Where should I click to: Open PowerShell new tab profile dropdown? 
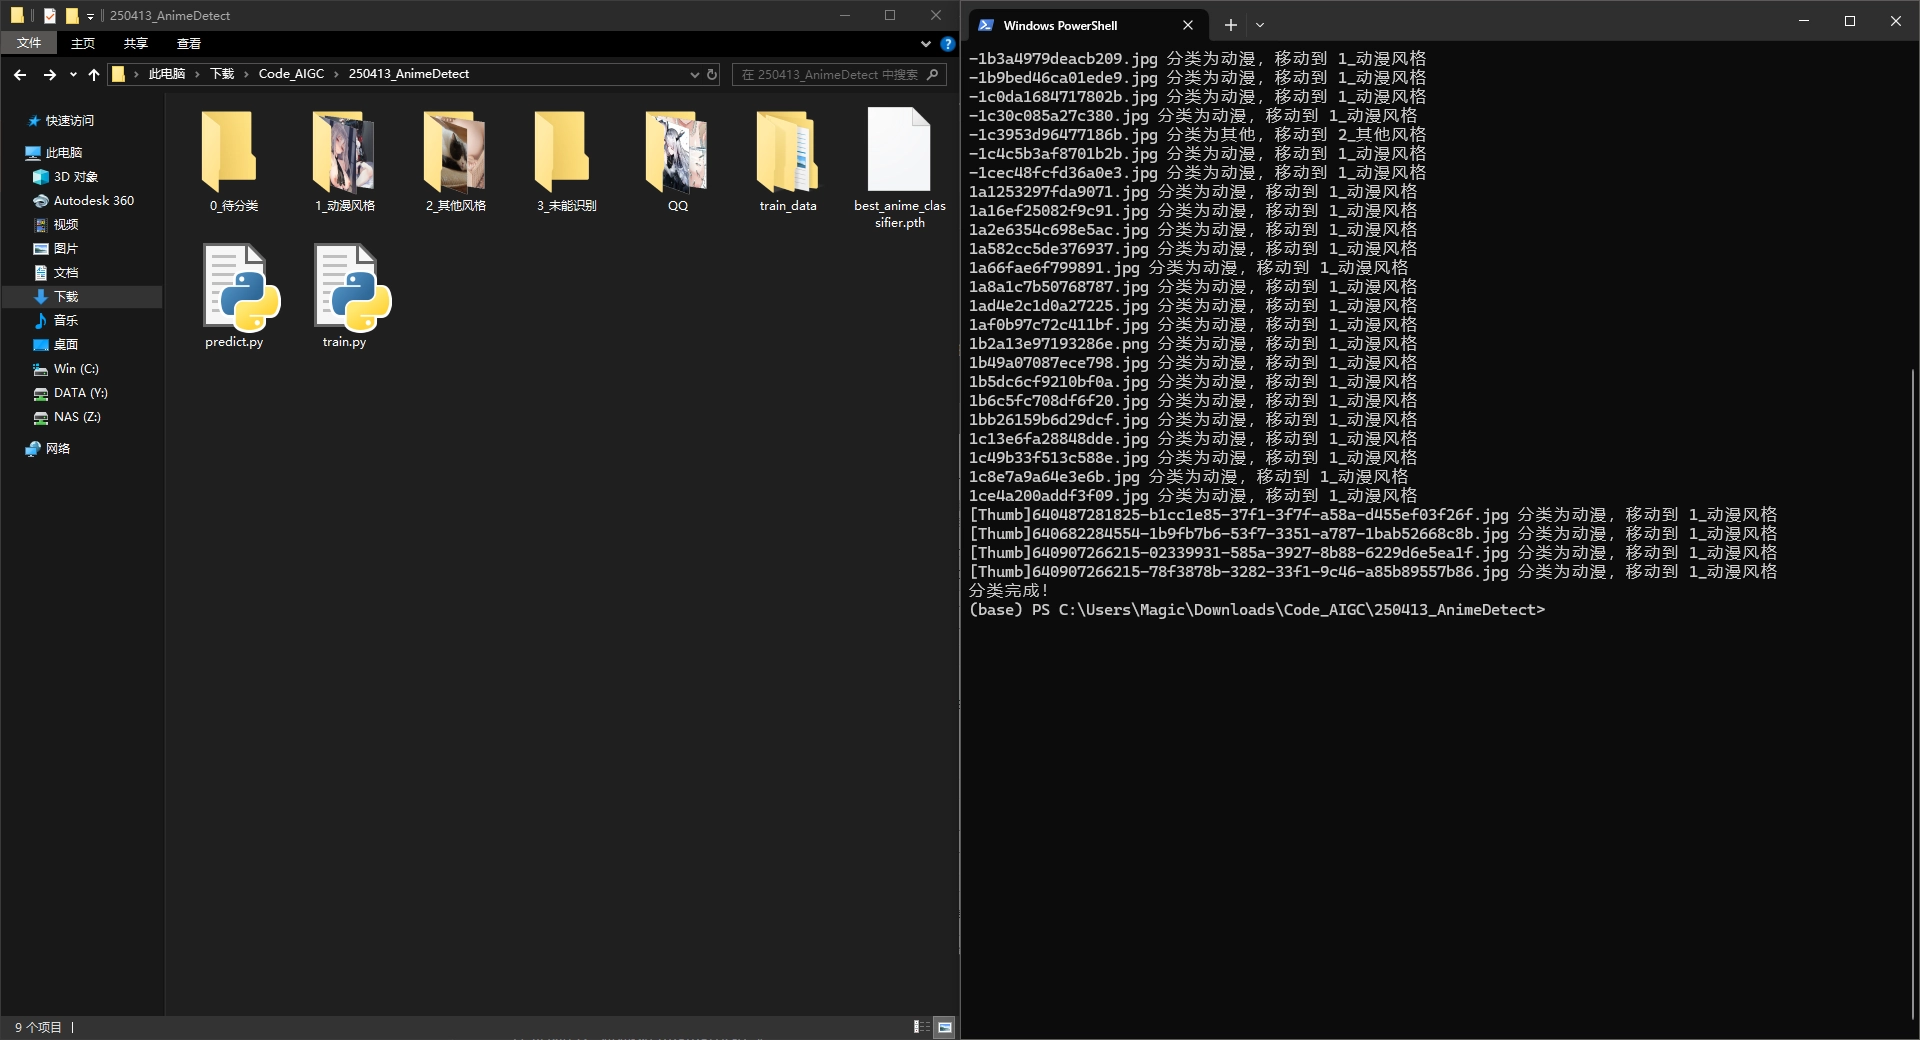pyautogui.click(x=1260, y=25)
